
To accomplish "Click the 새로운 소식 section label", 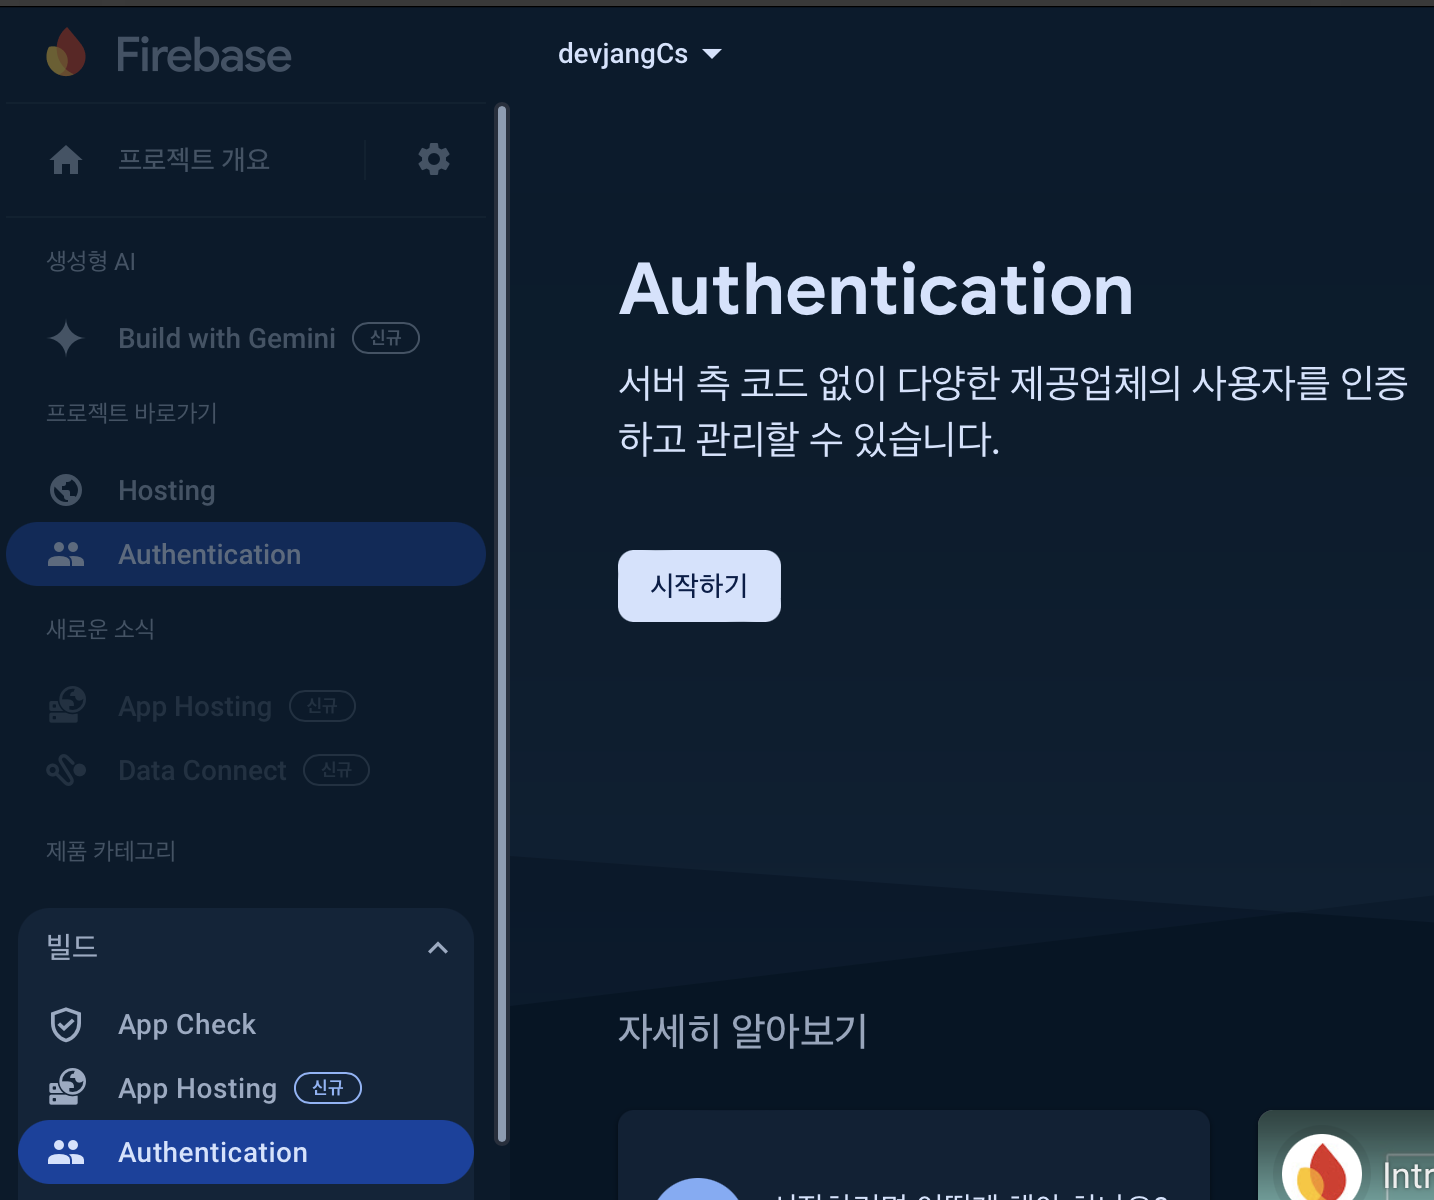I will pos(100,629).
